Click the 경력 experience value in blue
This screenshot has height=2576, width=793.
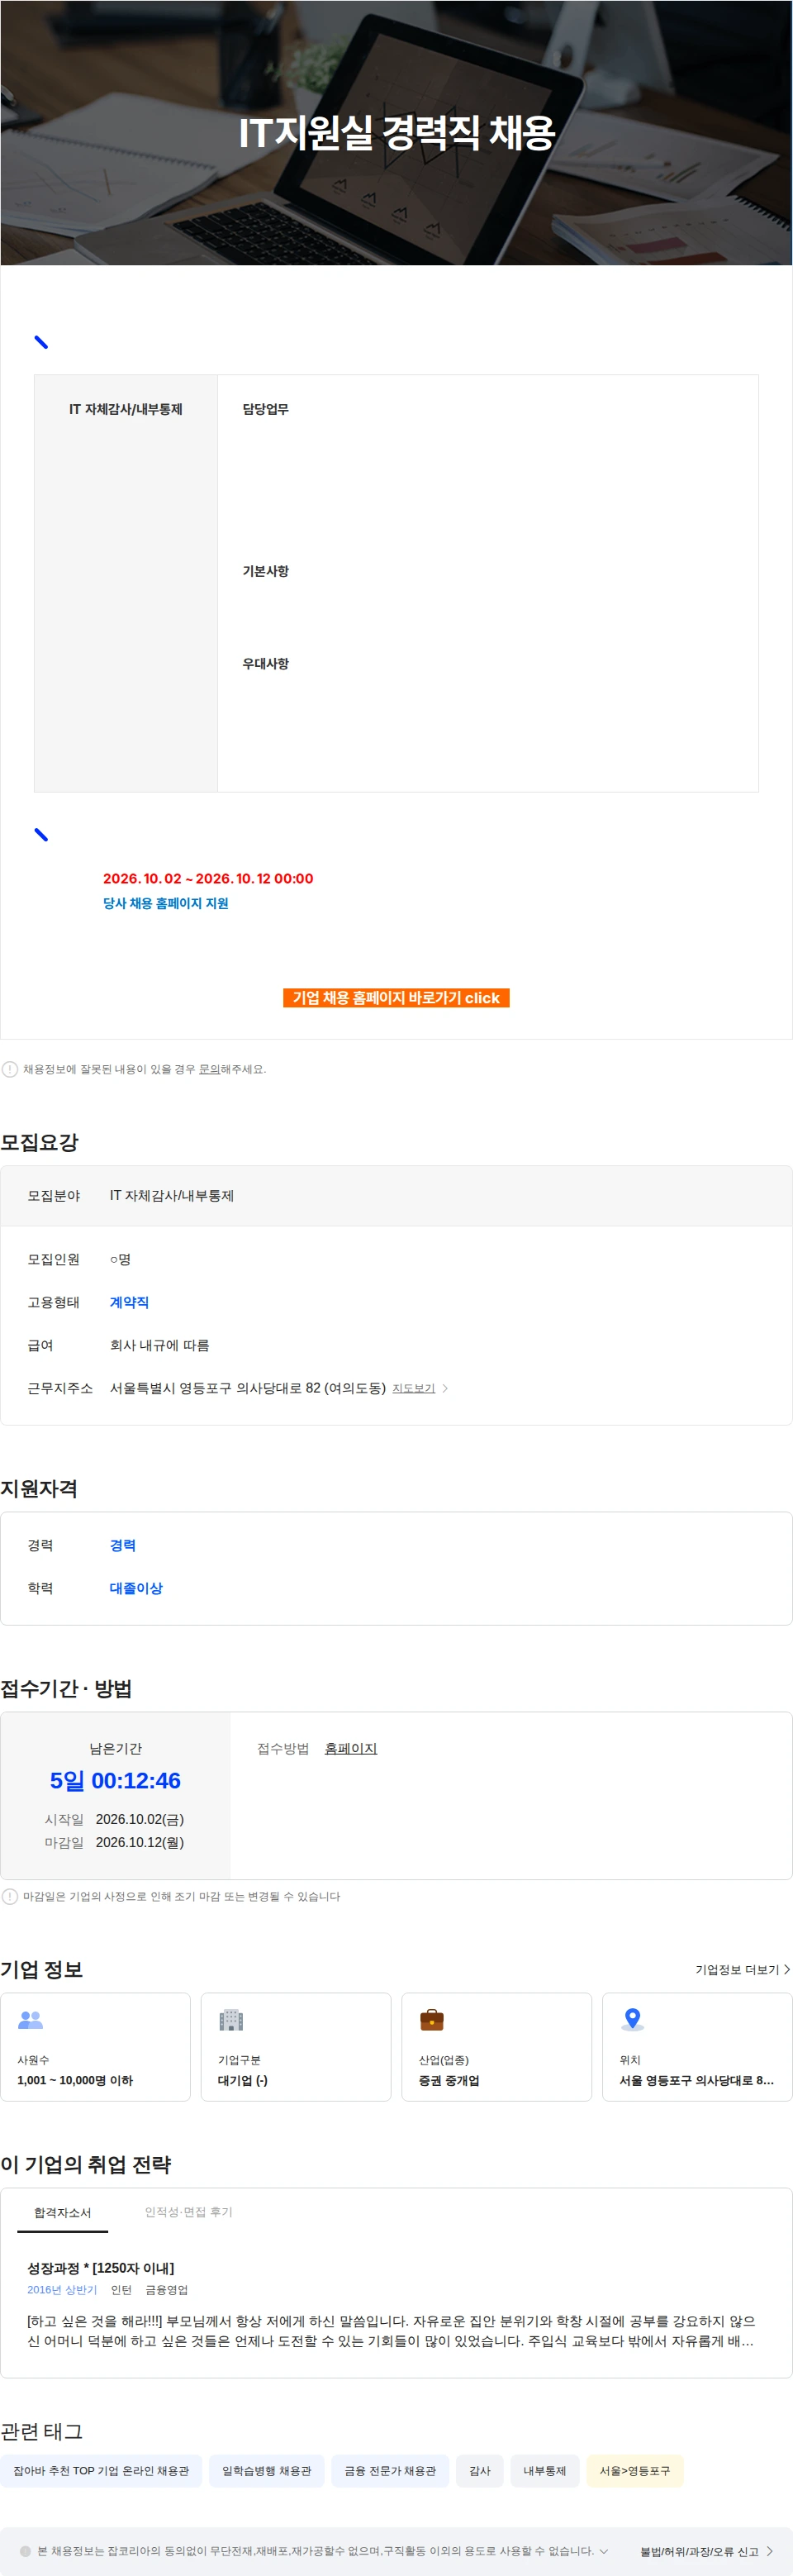(x=122, y=1545)
